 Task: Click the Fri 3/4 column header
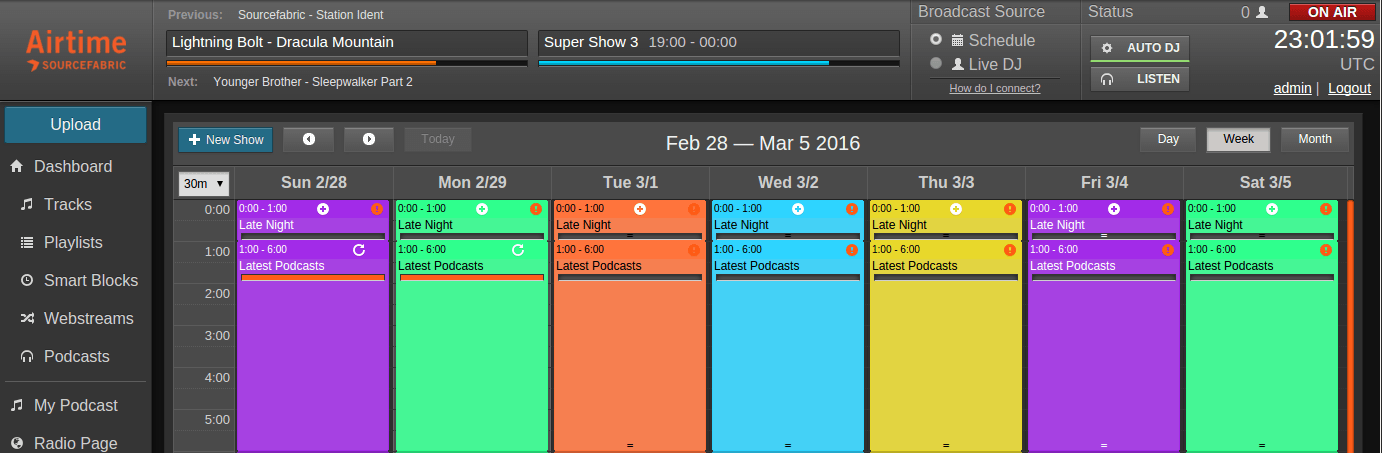coord(1104,182)
